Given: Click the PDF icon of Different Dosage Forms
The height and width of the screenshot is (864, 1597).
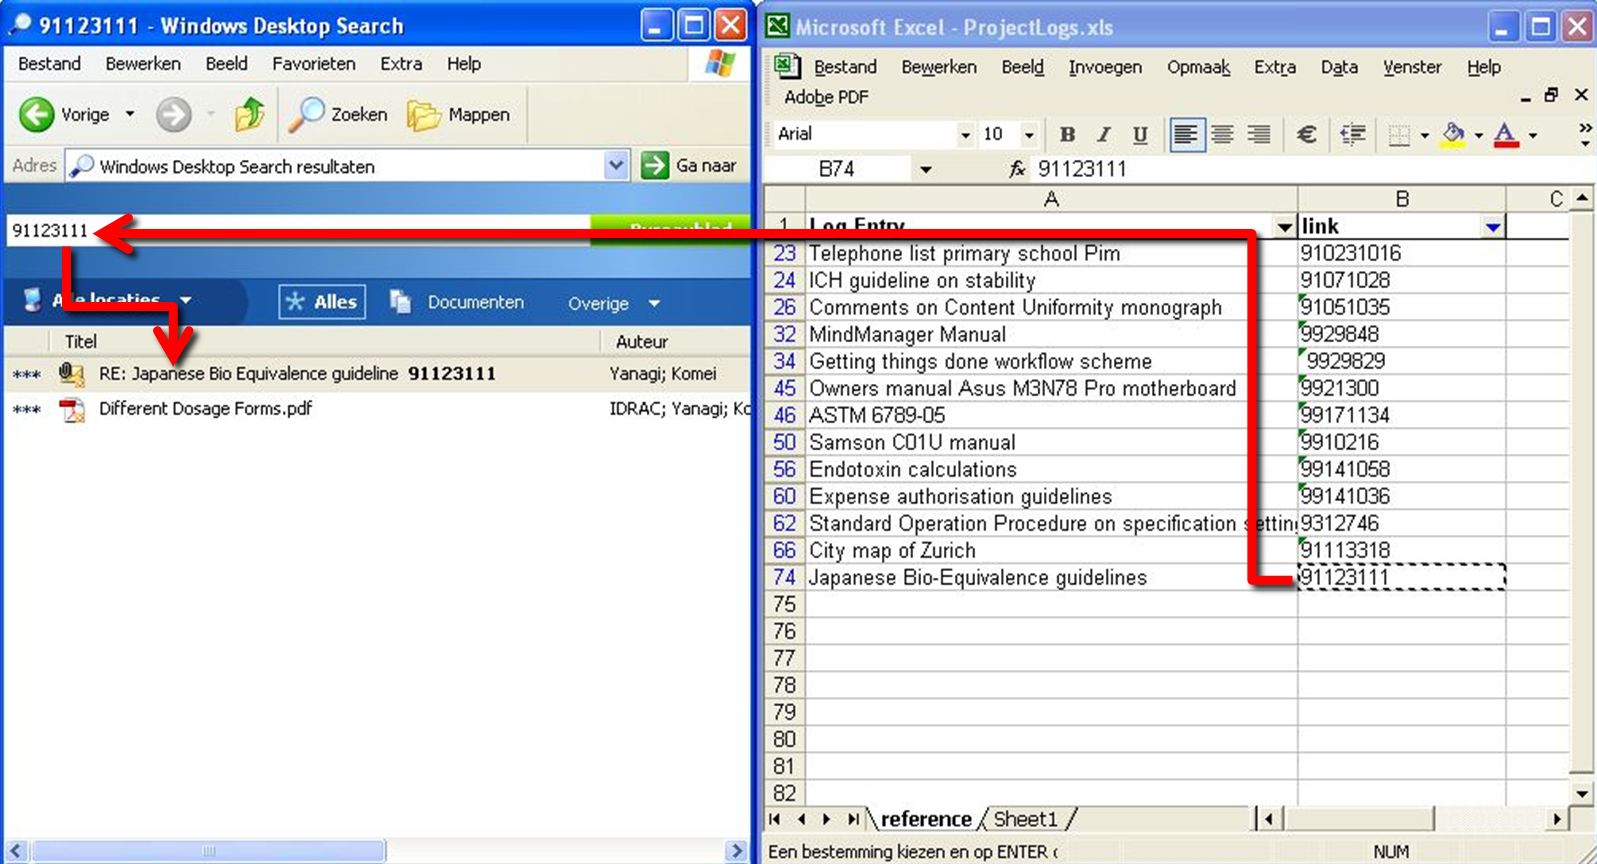Looking at the screenshot, I should tap(72, 409).
